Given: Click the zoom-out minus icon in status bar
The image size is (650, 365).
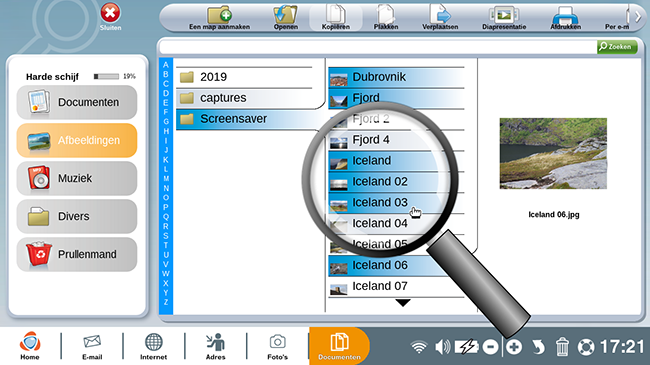Looking at the screenshot, I should tap(490, 347).
